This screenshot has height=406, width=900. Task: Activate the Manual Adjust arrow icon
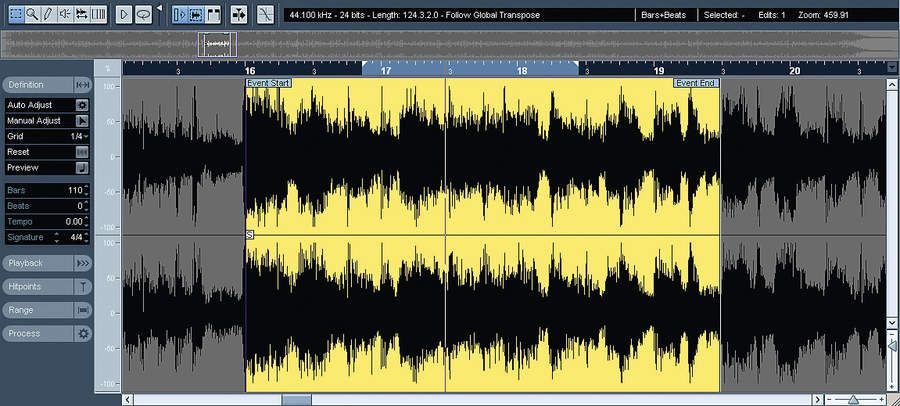click(x=82, y=121)
